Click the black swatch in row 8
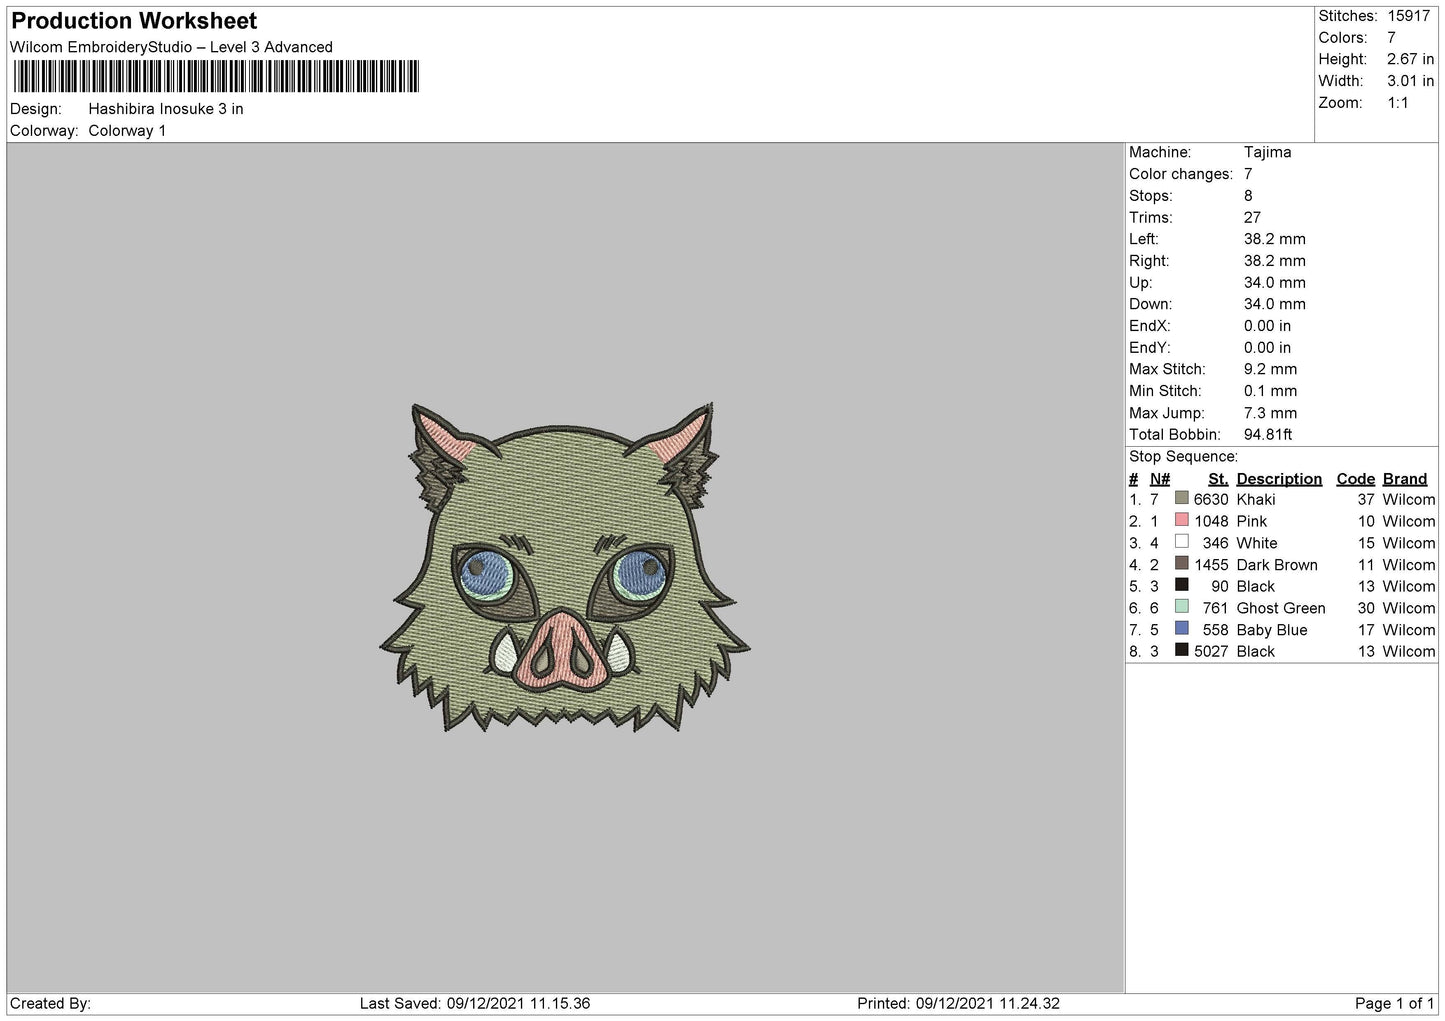This screenshot has height=1021, width=1445. [x=1182, y=651]
